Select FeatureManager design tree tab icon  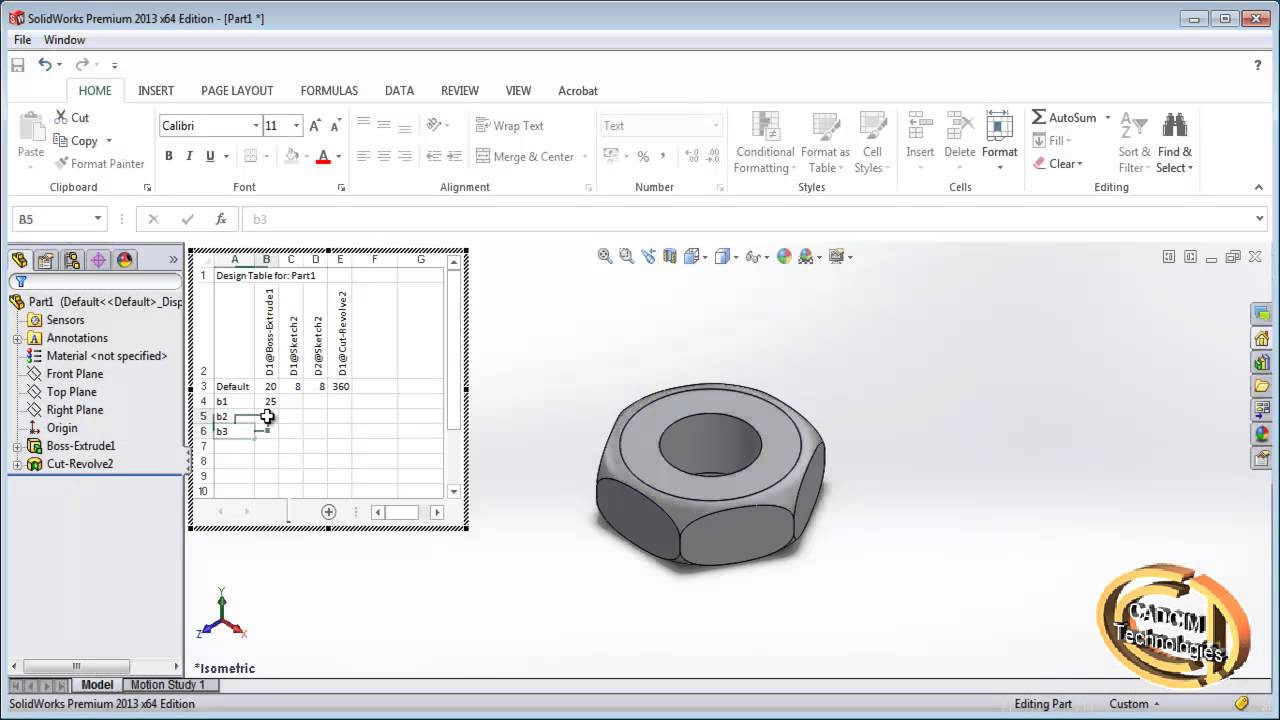[x=19, y=260]
